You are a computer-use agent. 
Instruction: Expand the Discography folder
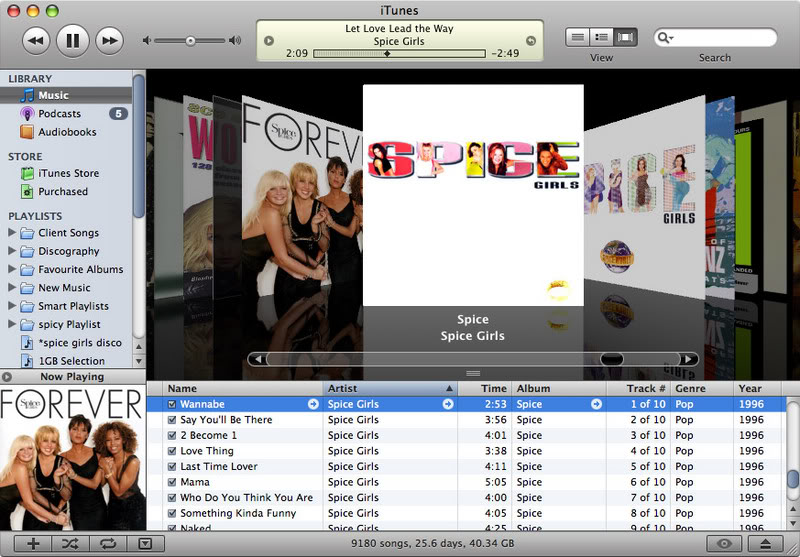12,251
